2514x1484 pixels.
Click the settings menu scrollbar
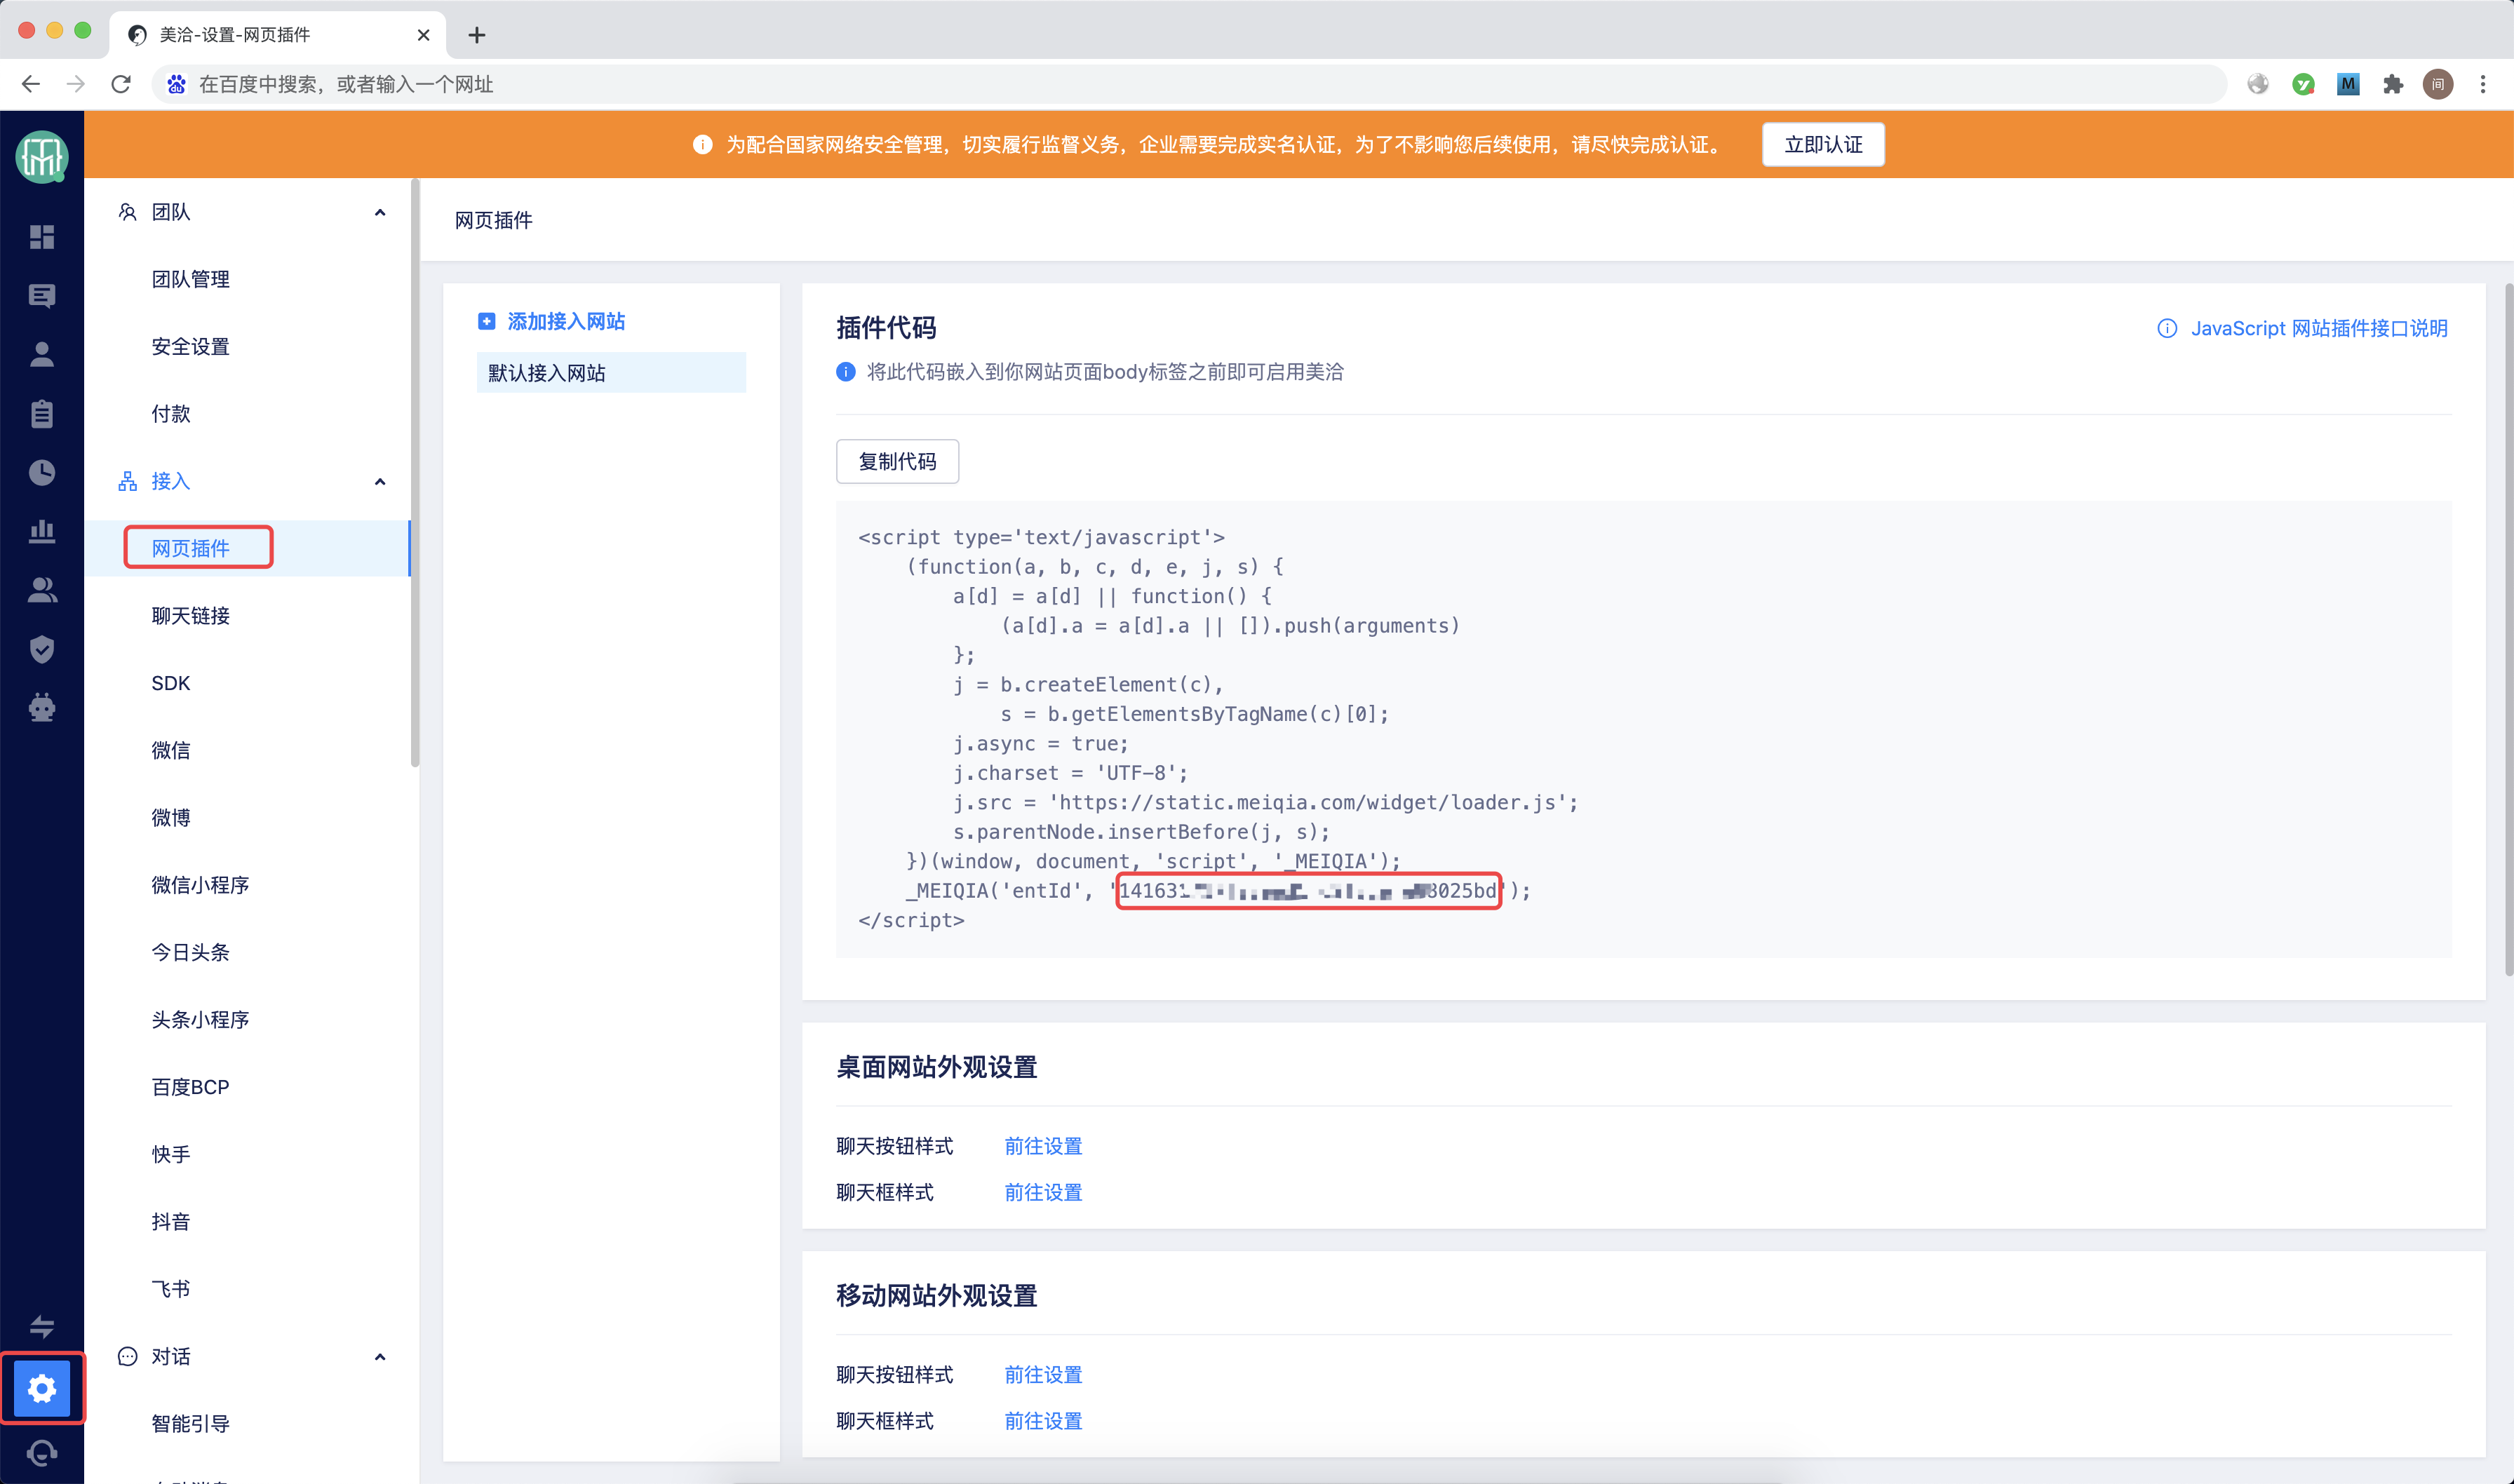415,474
